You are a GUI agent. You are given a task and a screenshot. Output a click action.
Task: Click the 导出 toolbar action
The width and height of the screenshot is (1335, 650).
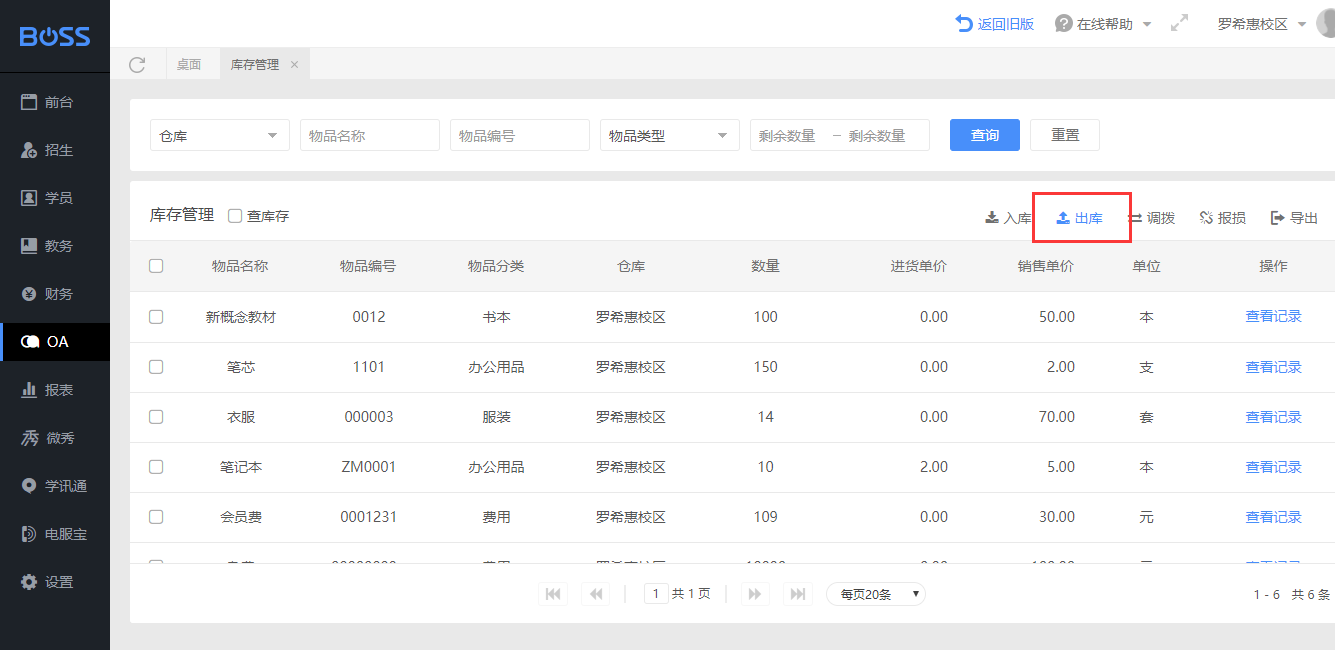coord(1294,218)
